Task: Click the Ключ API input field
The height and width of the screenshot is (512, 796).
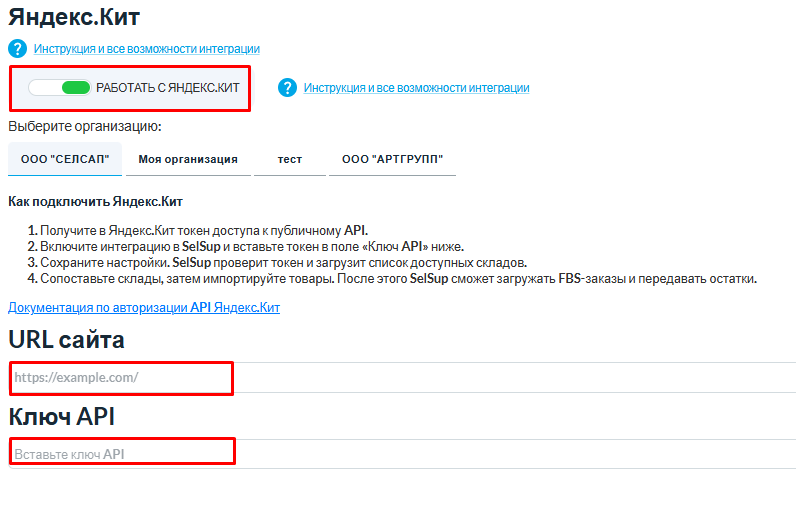Action: click(402, 454)
